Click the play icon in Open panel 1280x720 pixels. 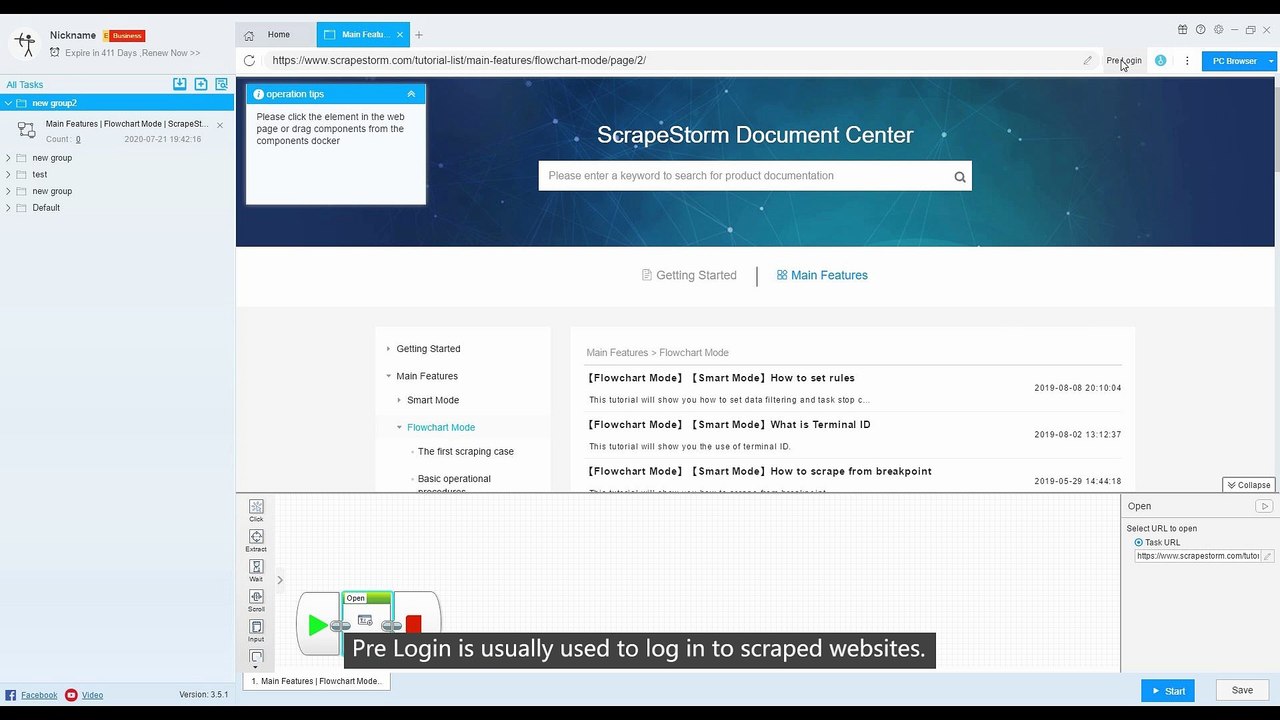(1264, 506)
